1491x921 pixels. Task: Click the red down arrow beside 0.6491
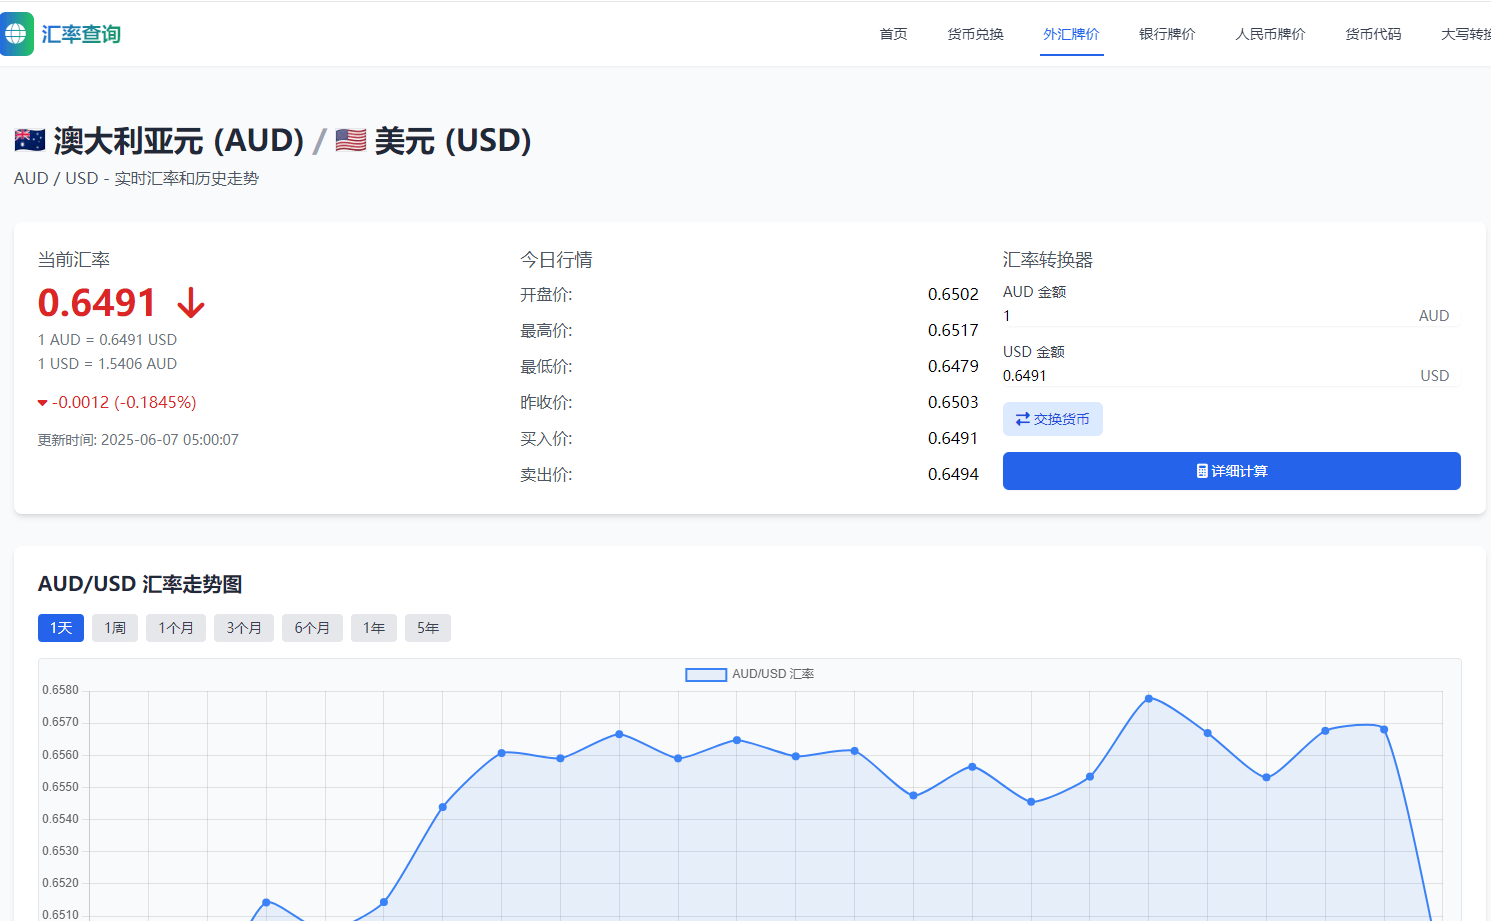[x=191, y=303]
